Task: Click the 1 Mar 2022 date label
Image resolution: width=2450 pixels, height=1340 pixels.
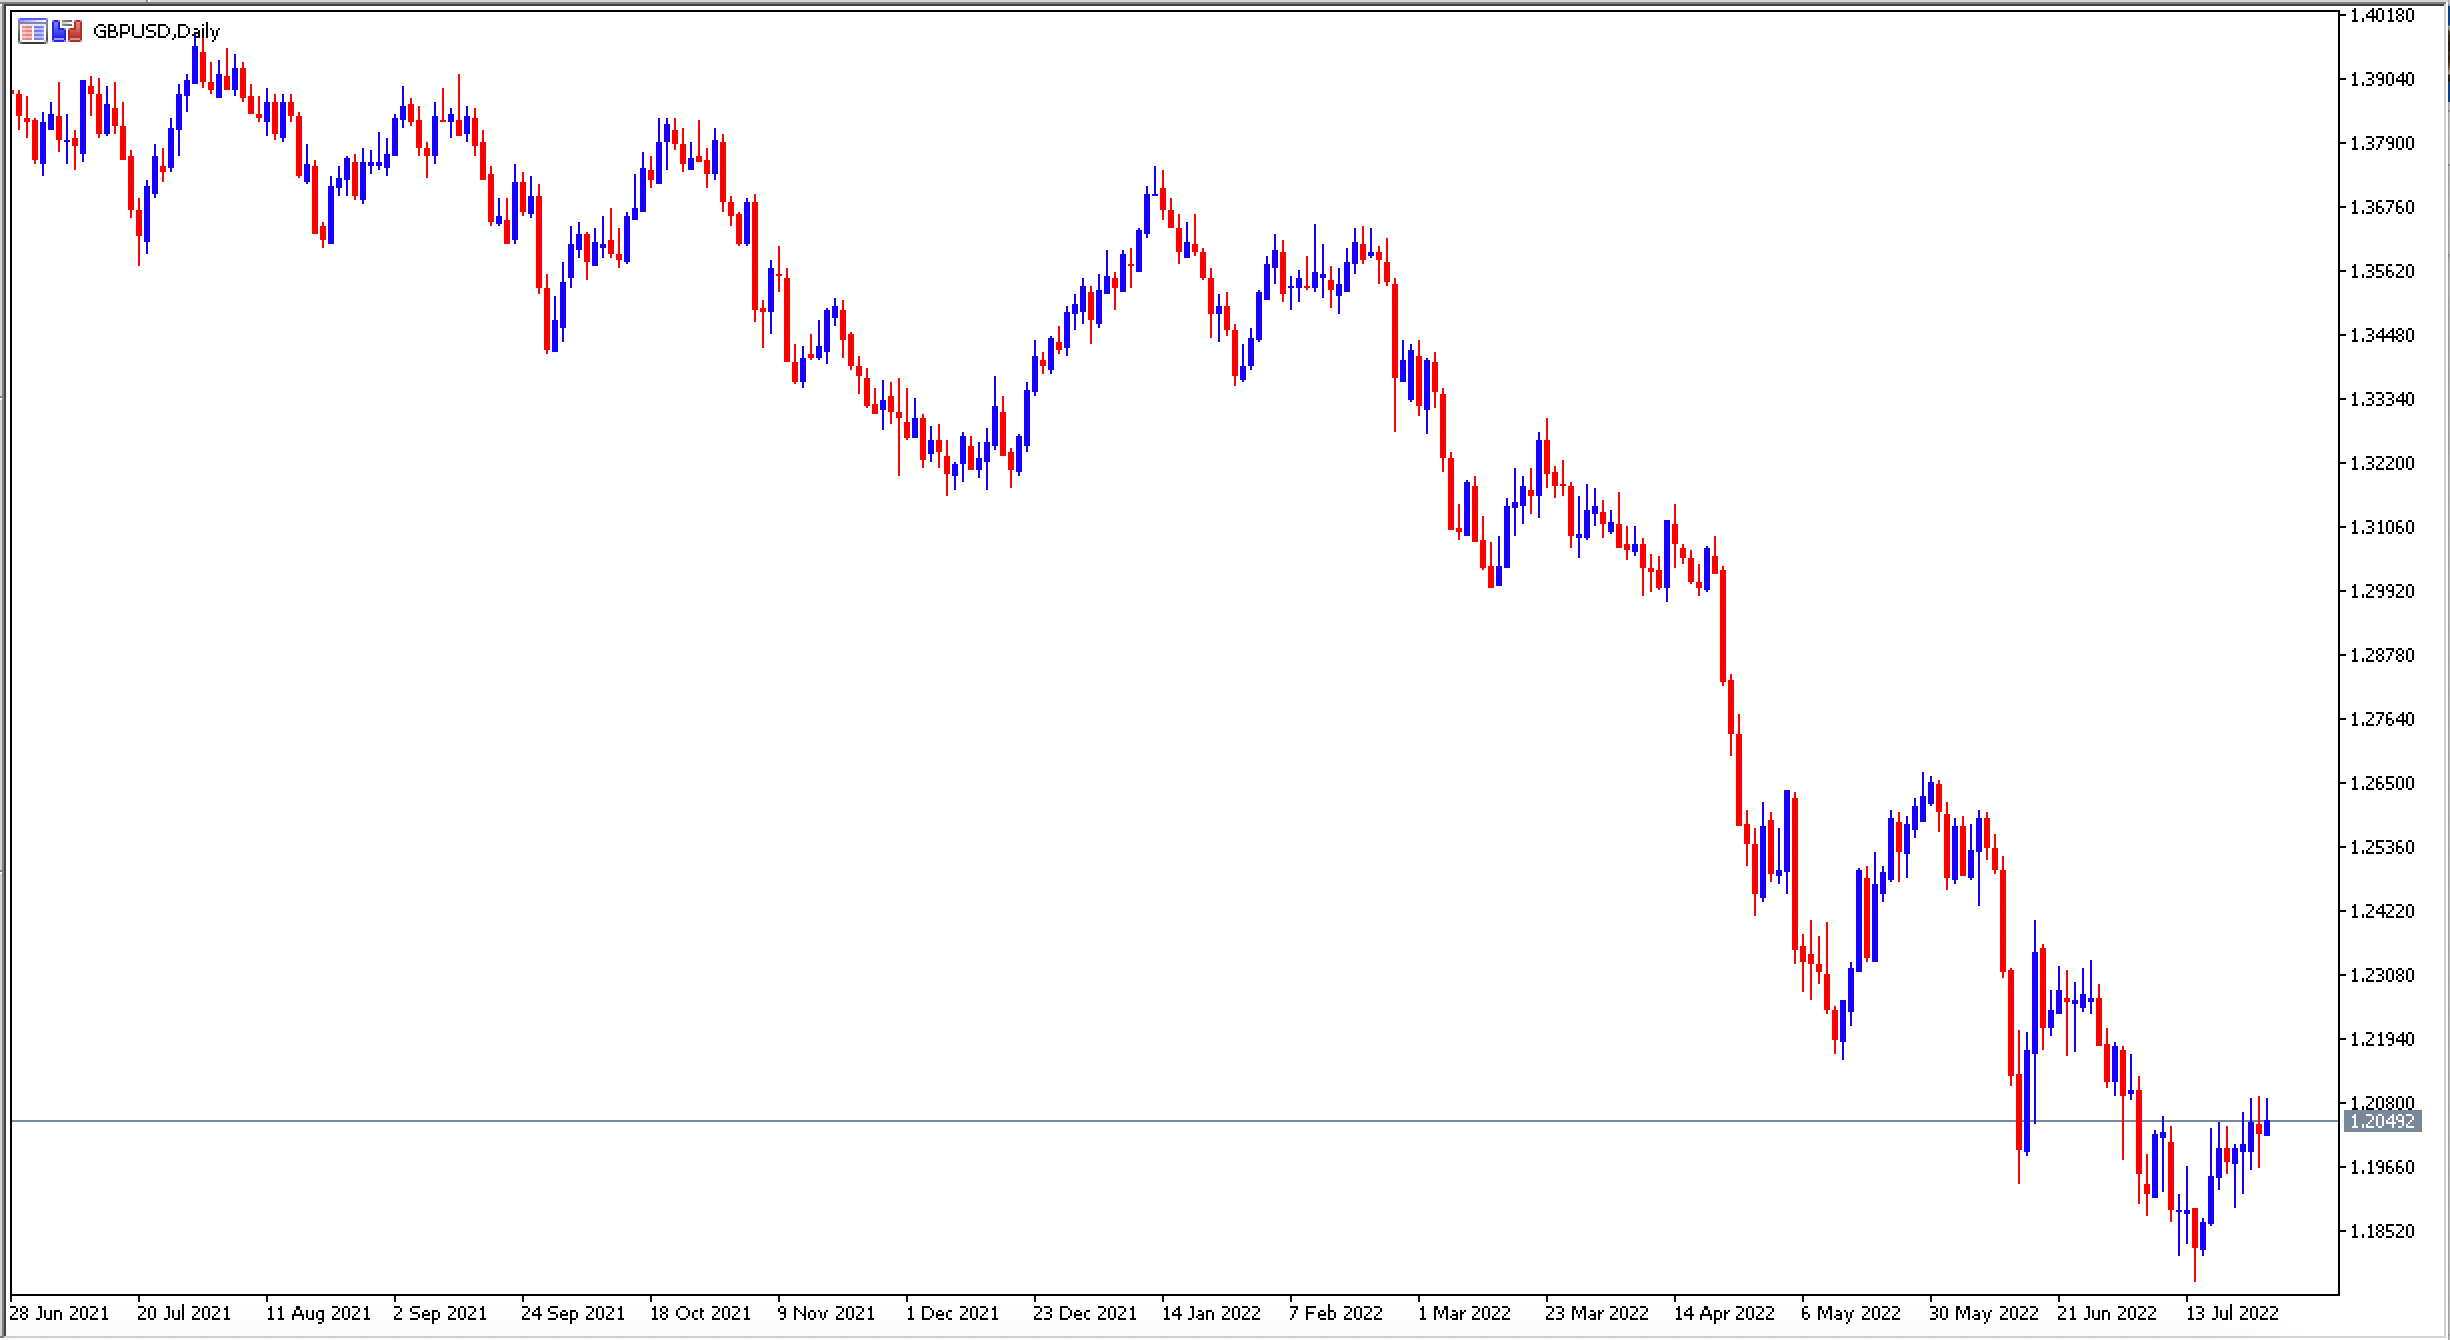Action: (1464, 1313)
